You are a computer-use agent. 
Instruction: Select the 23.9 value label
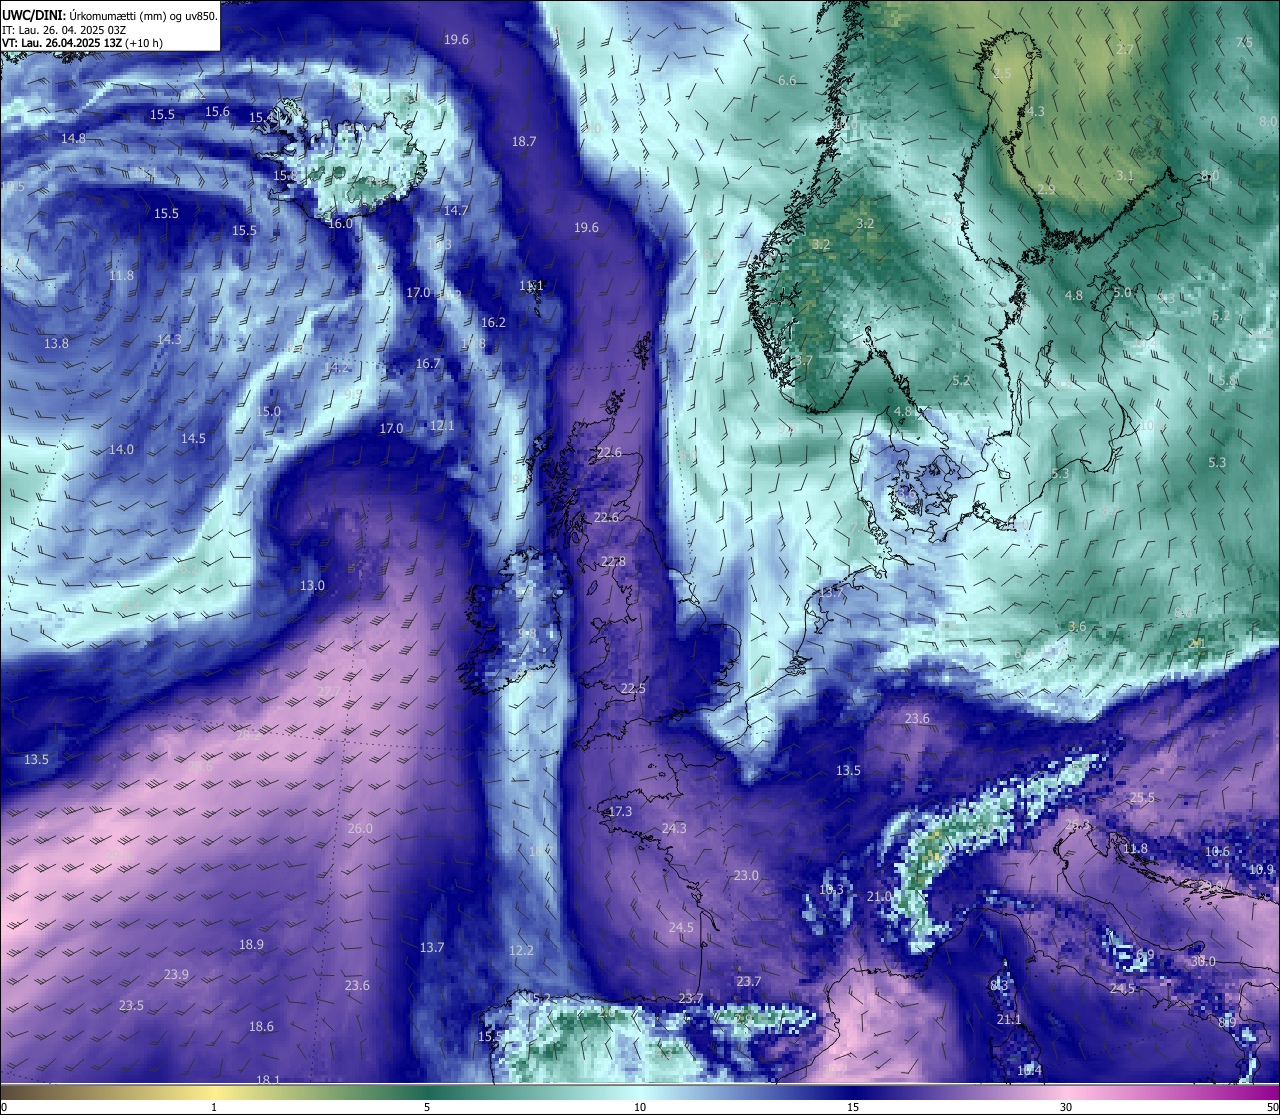point(176,975)
